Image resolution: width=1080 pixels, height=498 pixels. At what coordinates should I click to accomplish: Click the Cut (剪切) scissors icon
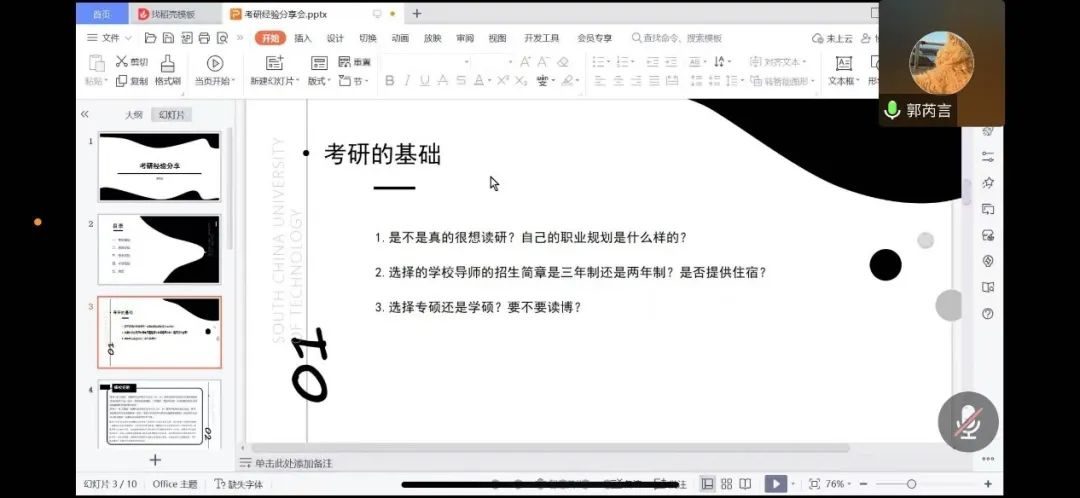[120, 62]
